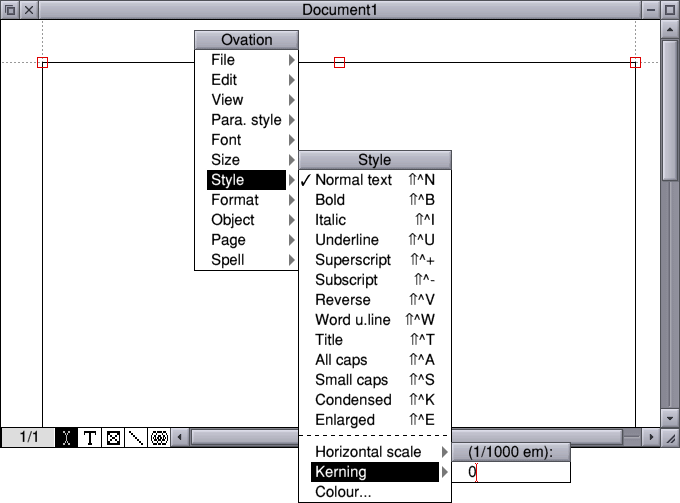
Task: Click the top-right red frame handle
Action: (635, 62)
